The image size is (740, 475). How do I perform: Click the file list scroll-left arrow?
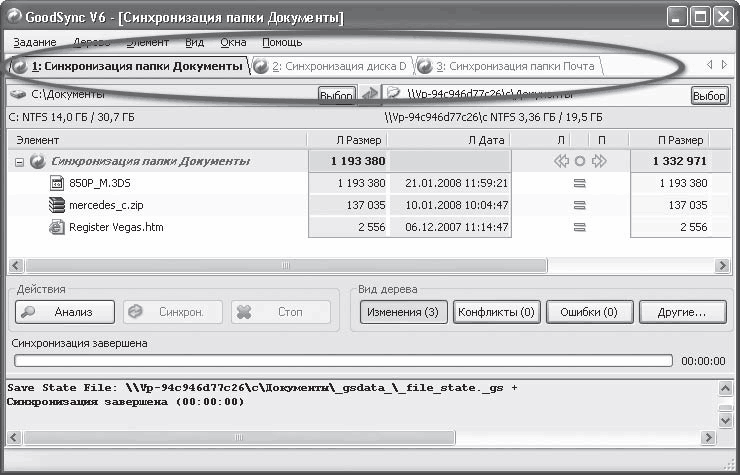[x=16, y=265]
